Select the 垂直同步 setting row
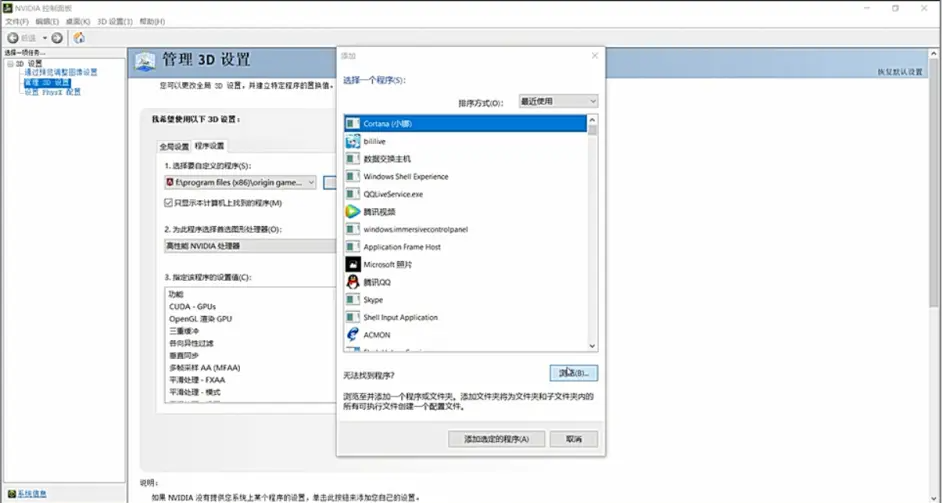Image resolution: width=942 pixels, height=503 pixels. pos(250,356)
